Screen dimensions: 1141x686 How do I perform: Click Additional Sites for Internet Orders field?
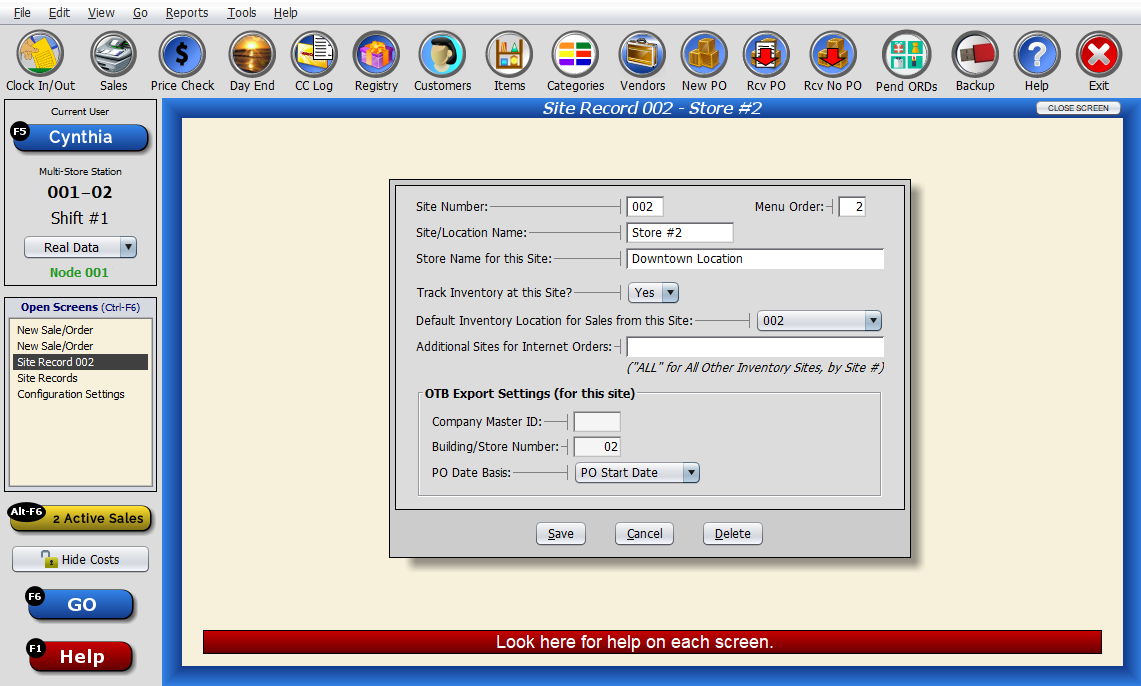[x=755, y=347]
